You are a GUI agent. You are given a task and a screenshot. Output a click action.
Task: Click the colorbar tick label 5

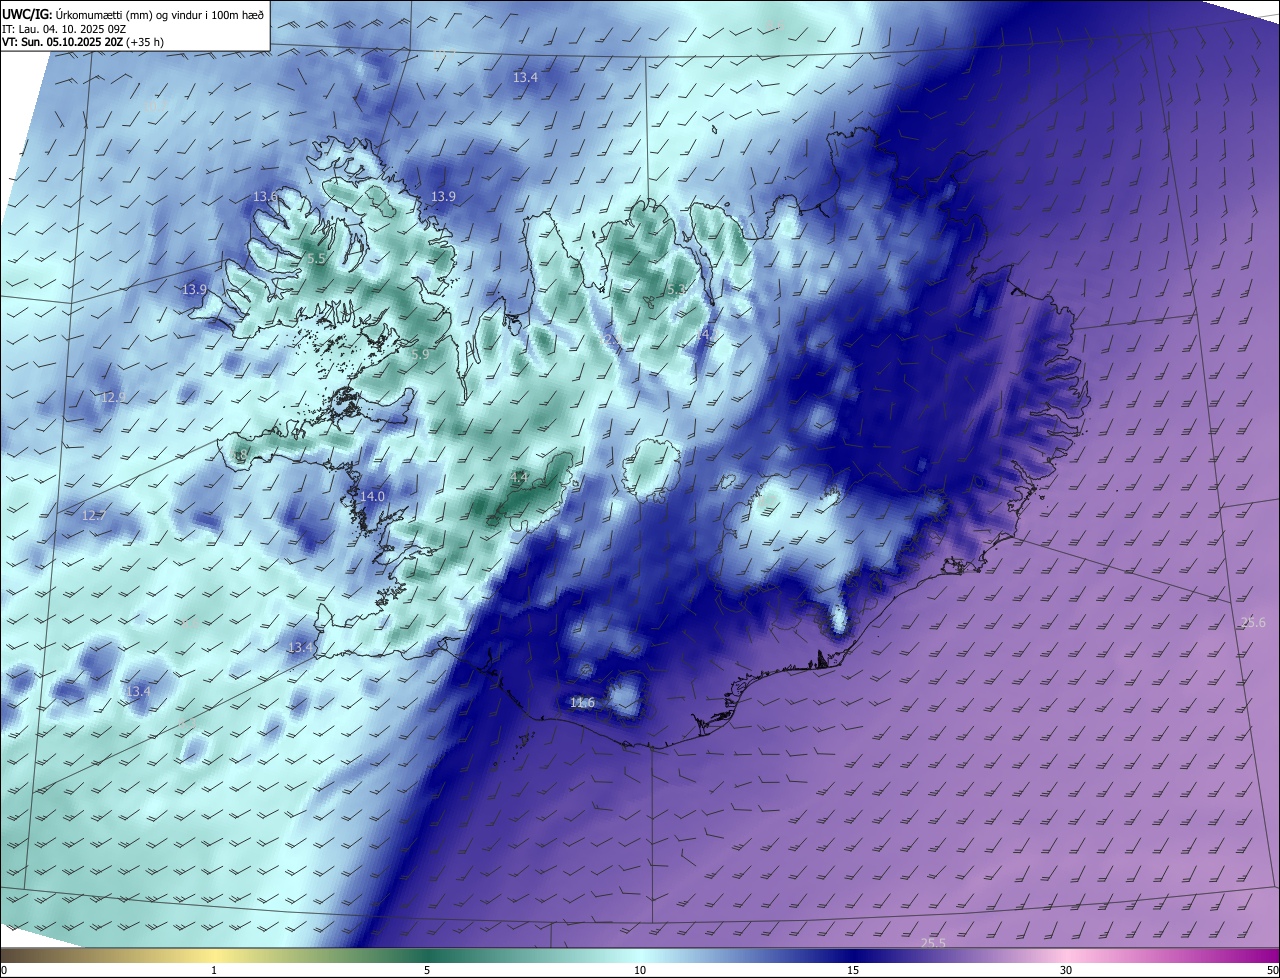point(427,970)
